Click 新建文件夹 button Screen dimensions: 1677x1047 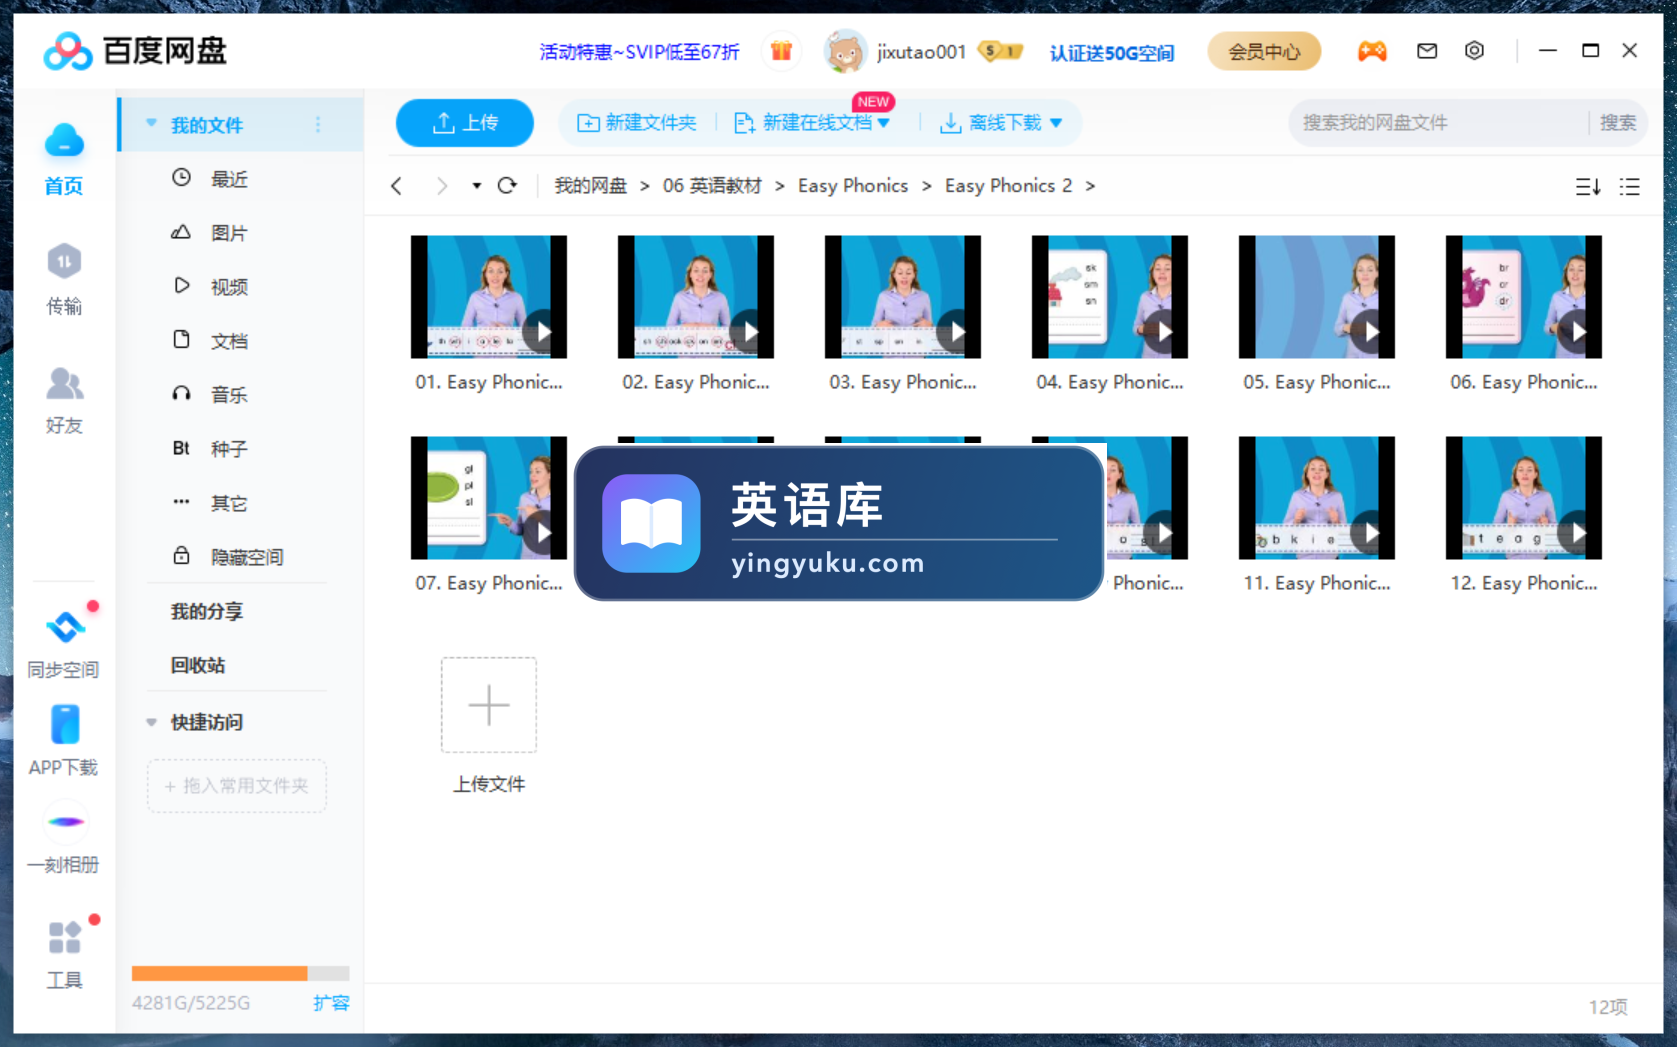click(x=637, y=123)
